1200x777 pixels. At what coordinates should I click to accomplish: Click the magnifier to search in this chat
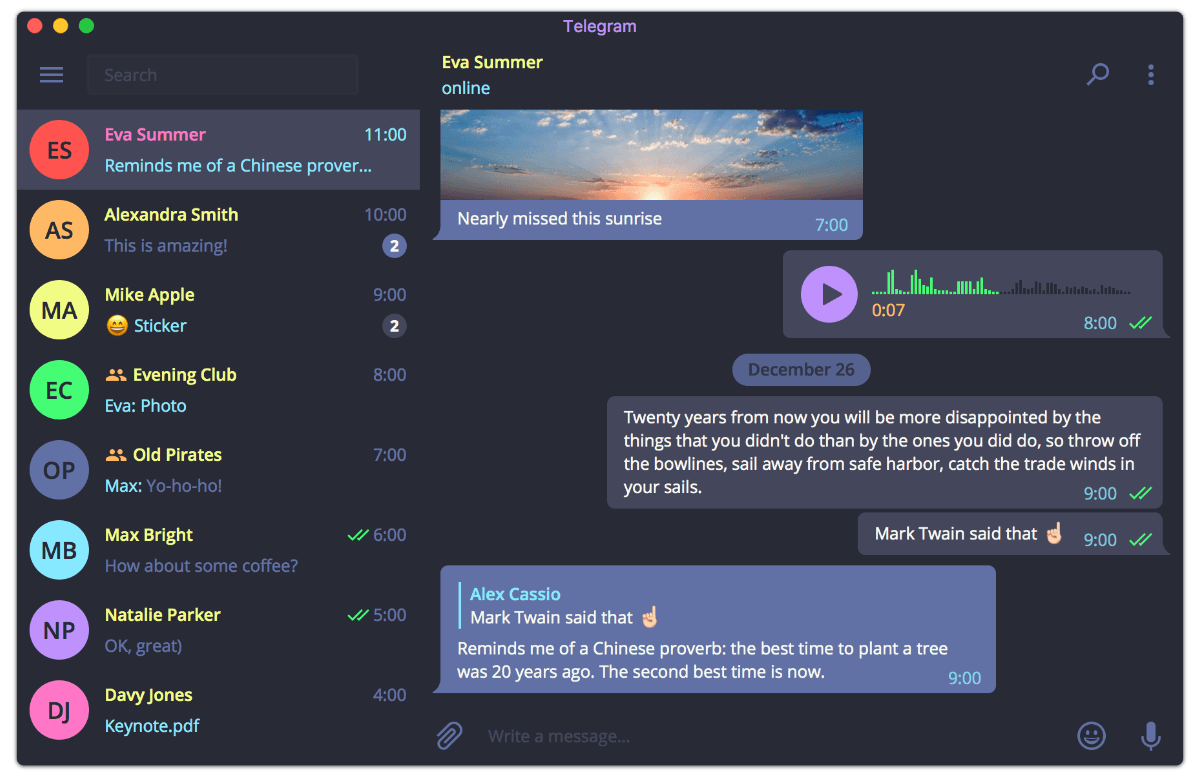click(1097, 74)
